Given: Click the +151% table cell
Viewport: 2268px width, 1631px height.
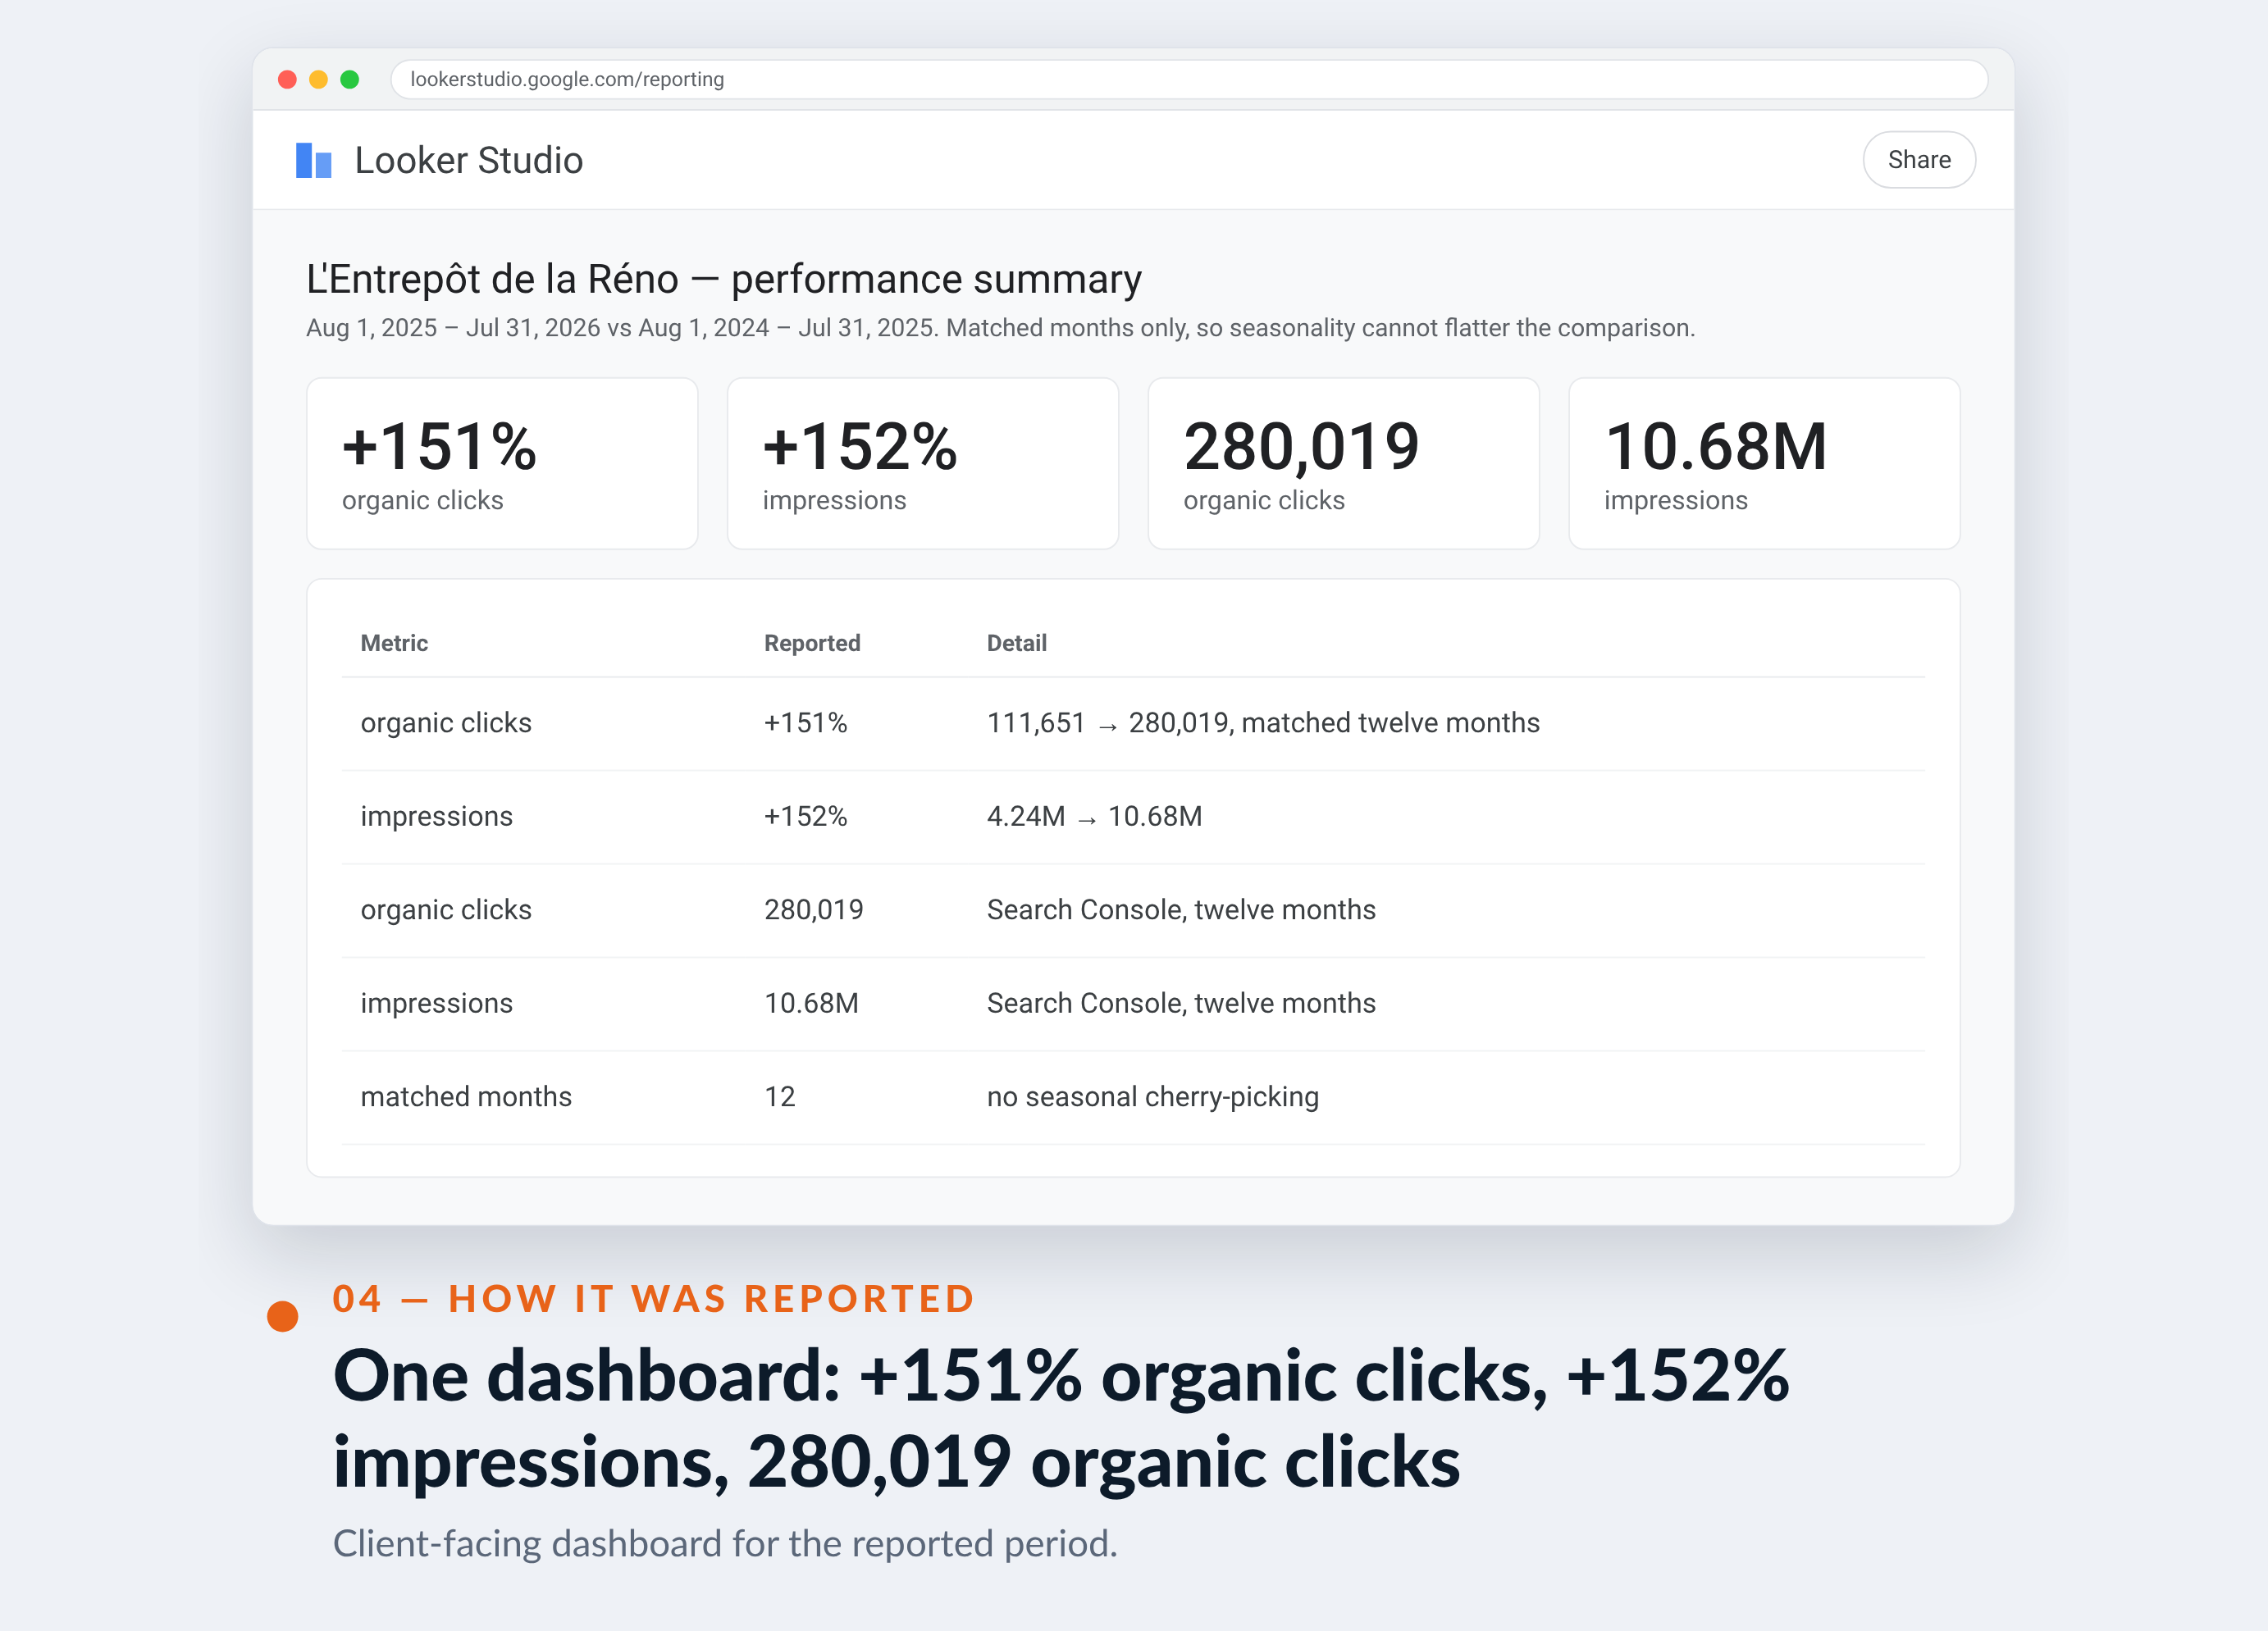Looking at the screenshot, I should click(805, 723).
